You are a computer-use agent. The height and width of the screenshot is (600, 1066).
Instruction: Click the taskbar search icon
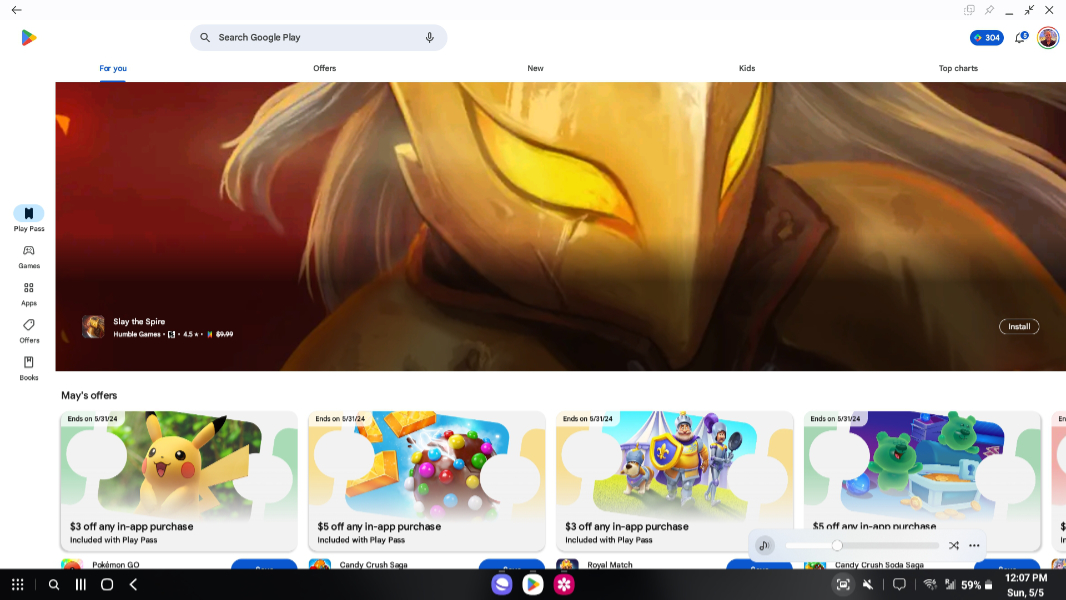(54, 584)
